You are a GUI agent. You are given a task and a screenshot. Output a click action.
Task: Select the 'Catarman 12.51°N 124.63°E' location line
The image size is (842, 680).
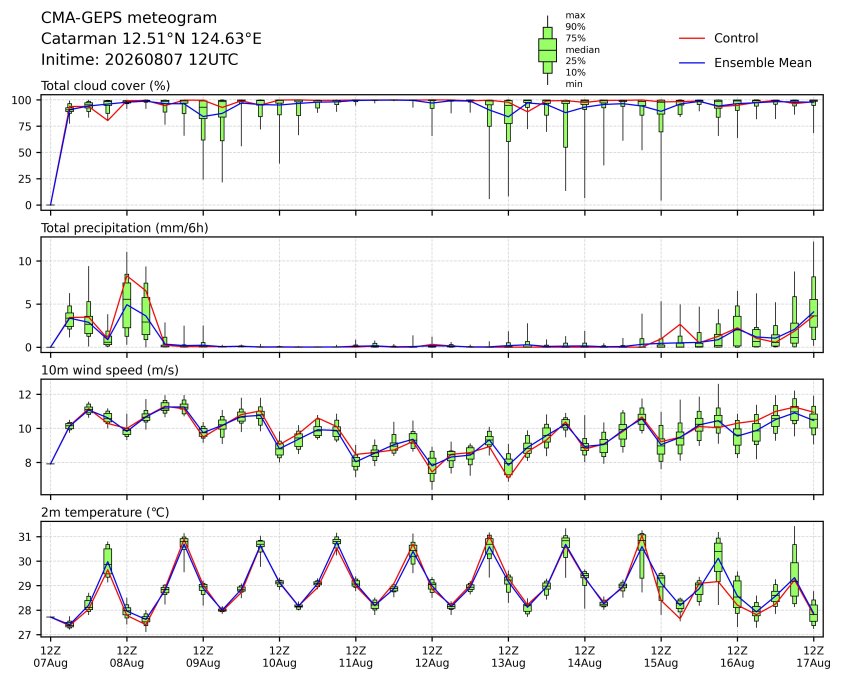pyautogui.click(x=151, y=39)
